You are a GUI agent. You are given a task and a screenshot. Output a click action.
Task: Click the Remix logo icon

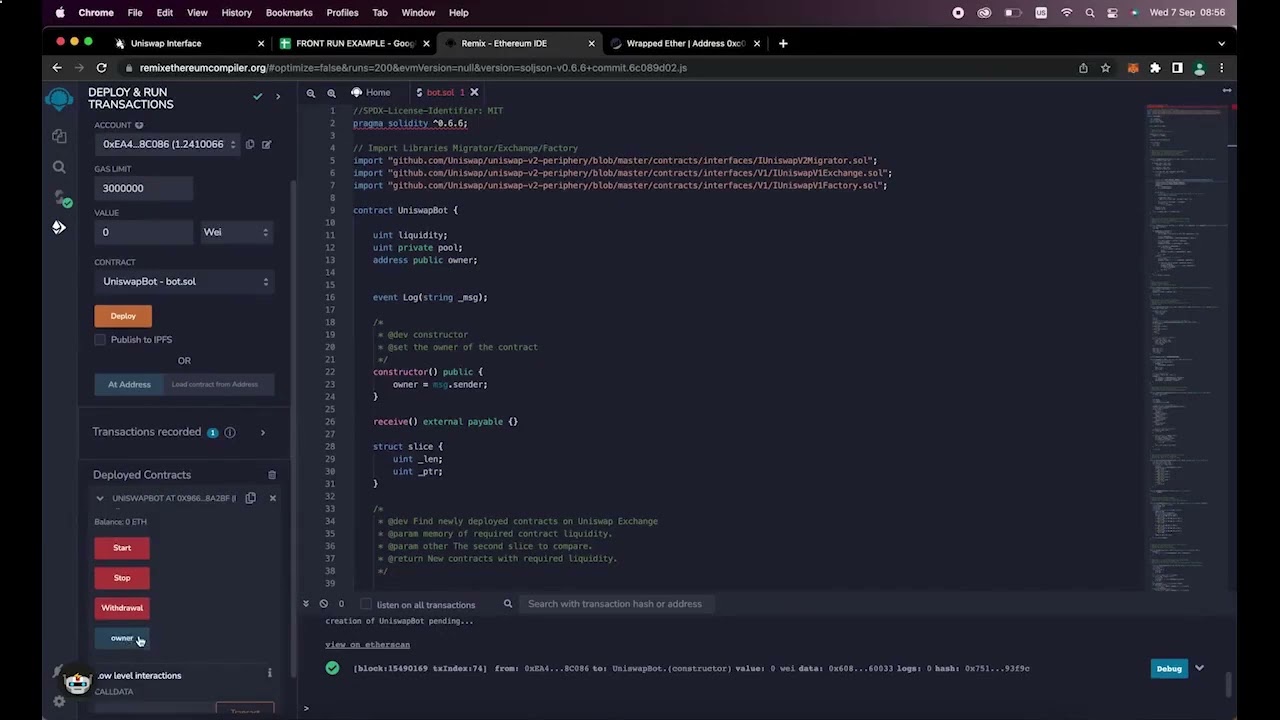(x=60, y=98)
